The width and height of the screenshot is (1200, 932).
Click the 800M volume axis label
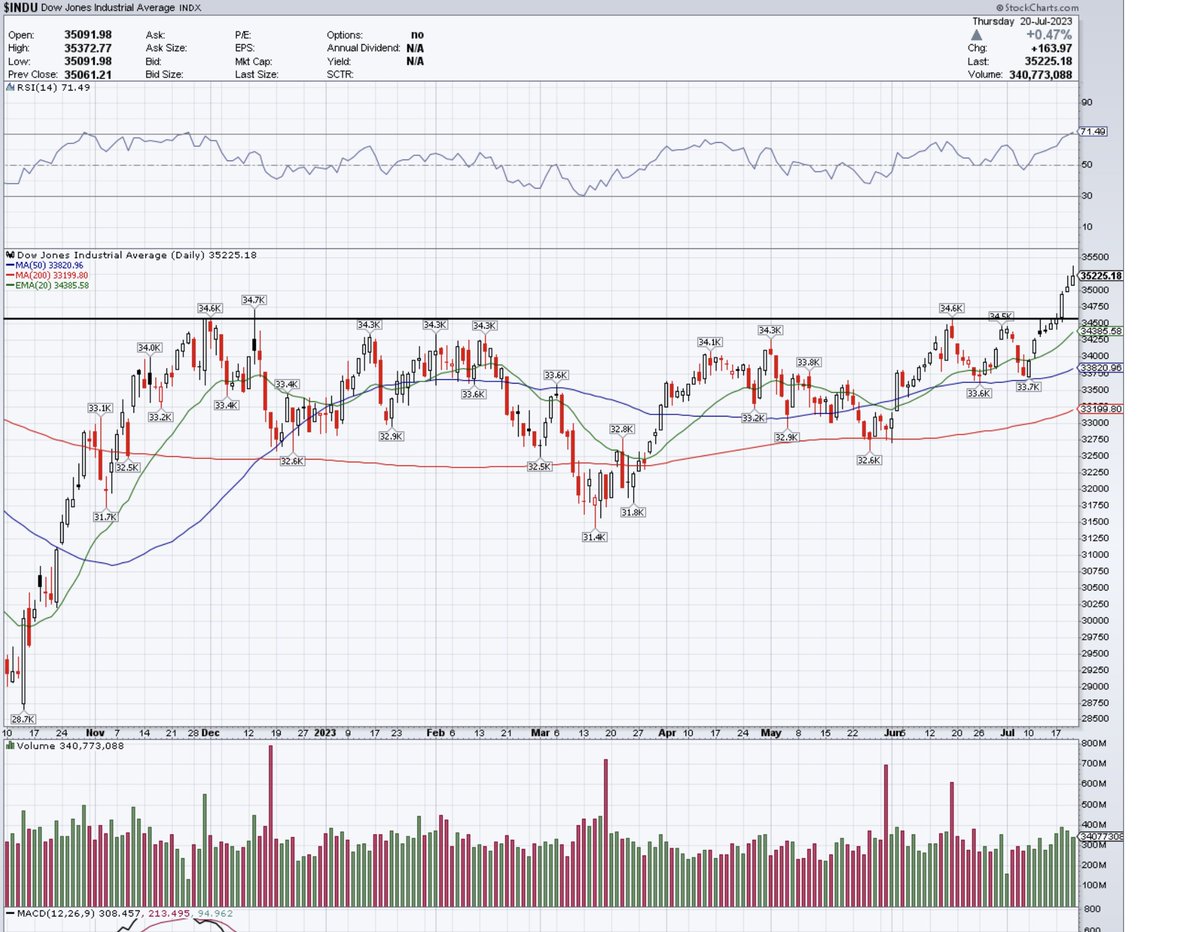tap(1092, 743)
